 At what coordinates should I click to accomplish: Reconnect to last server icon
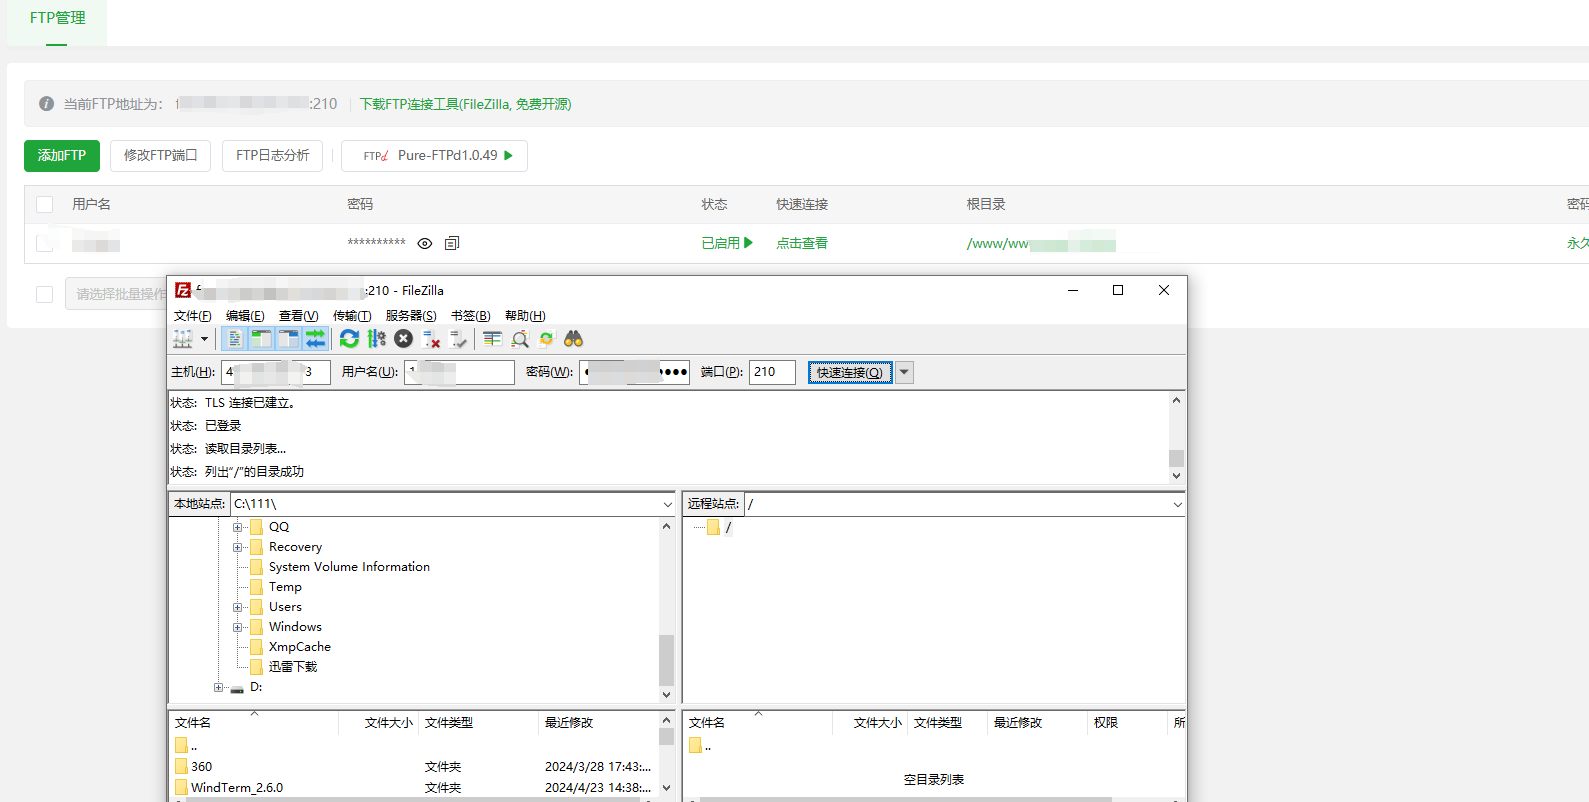(x=458, y=339)
